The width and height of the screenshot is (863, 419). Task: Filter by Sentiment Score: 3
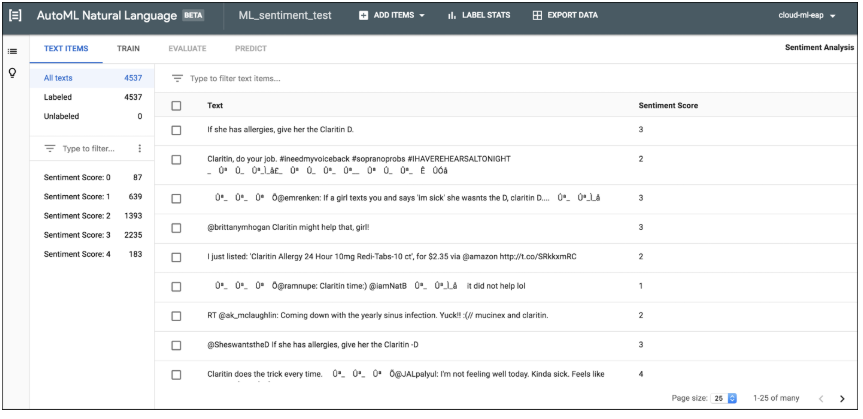click(92, 235)
